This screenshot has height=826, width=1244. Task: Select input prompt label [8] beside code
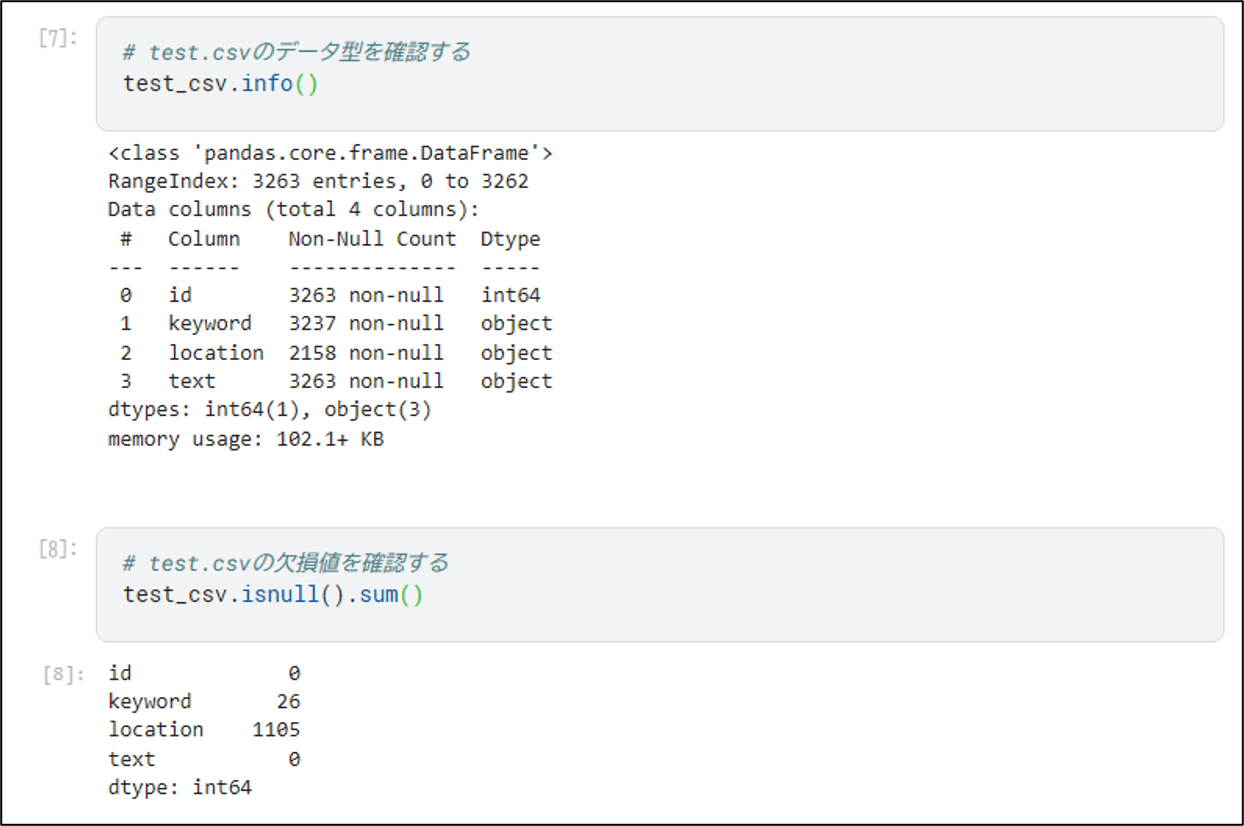tap(57, 548)
